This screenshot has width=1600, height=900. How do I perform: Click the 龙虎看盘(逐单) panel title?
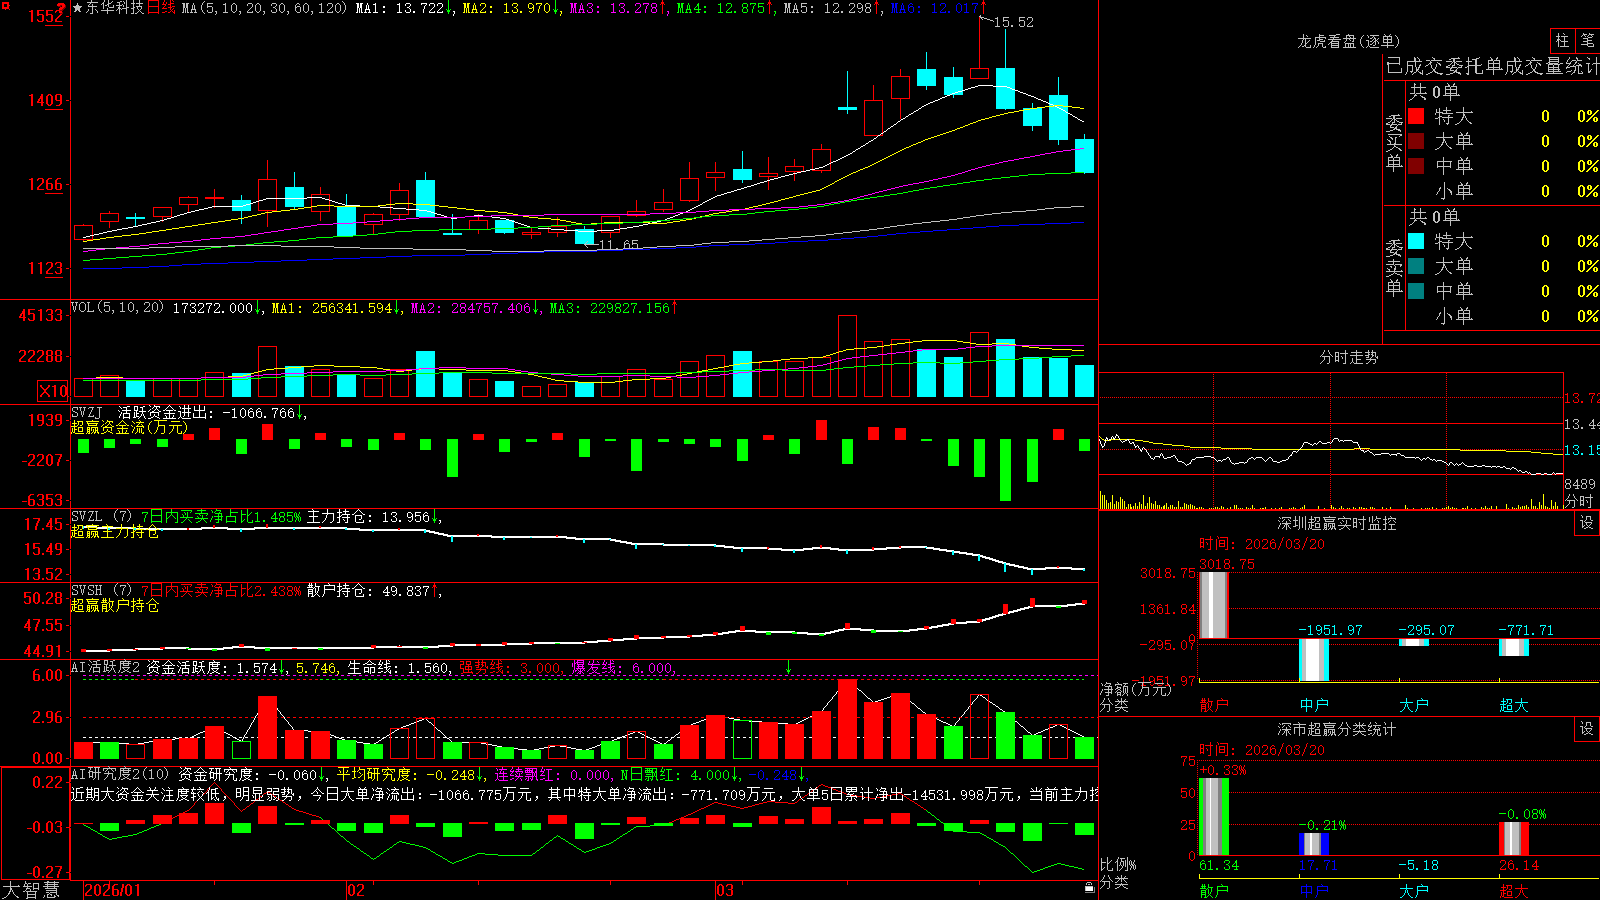pos(1348,41)
